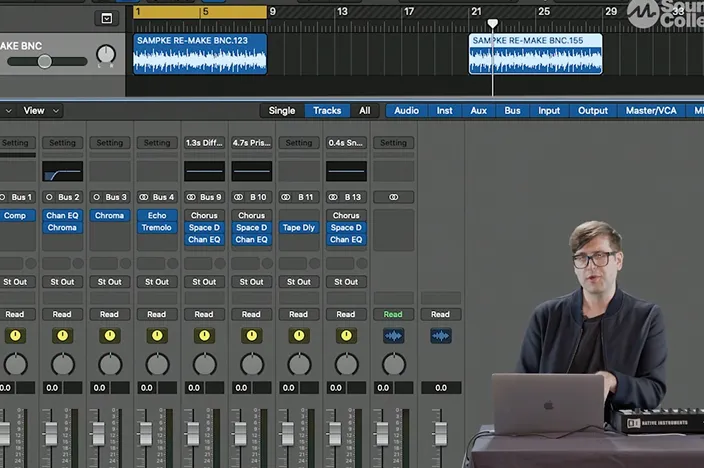Click the mono input icon beside Bus 3
The width and height of the screenshot is (704, 468).
tap(98, 197)
